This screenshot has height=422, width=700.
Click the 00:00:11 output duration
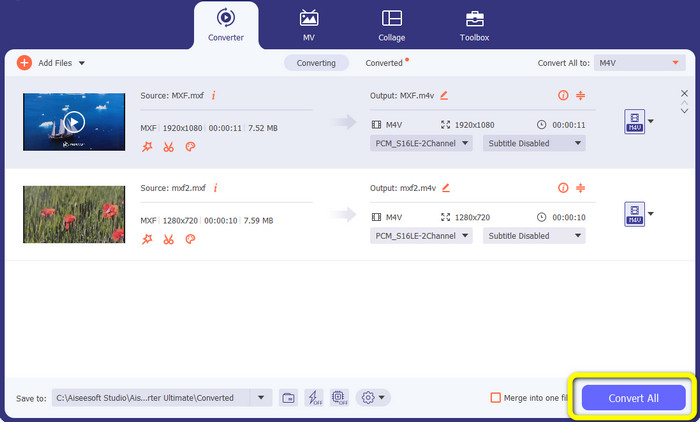point(569,125)
